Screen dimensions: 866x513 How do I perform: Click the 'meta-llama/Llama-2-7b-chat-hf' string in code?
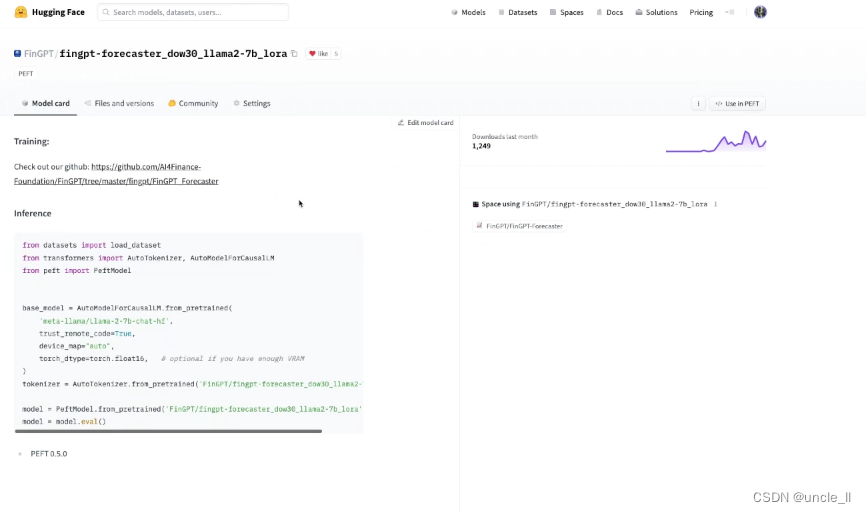pyautogui.click(x=104, y=321)
